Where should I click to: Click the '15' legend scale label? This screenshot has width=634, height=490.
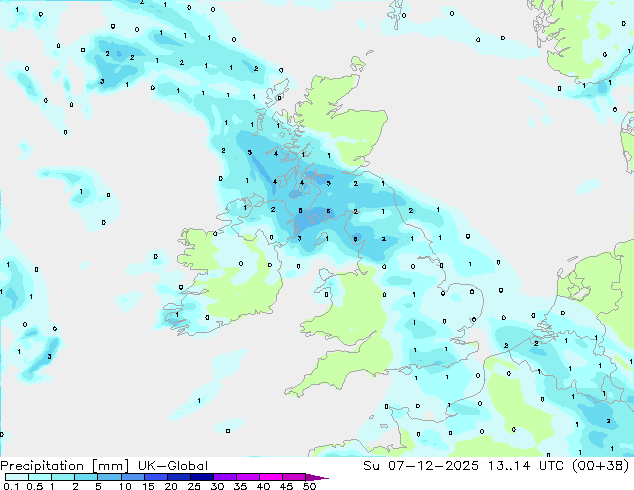point(148,486)
